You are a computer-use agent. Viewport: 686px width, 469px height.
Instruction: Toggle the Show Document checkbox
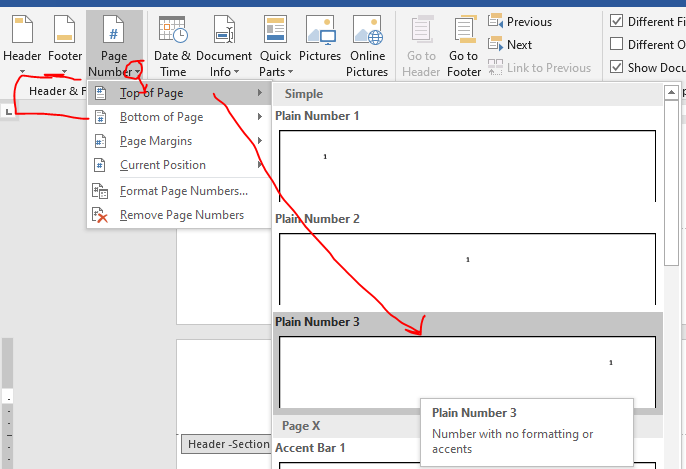click(x=617, y=67)
